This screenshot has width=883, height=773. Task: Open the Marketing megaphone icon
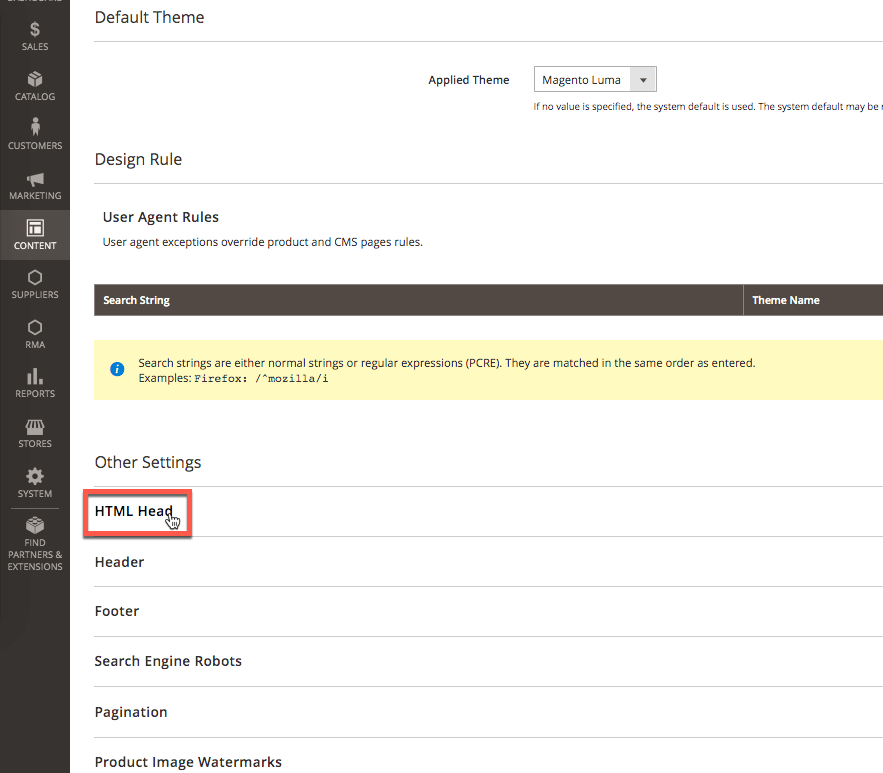(35, 179)
